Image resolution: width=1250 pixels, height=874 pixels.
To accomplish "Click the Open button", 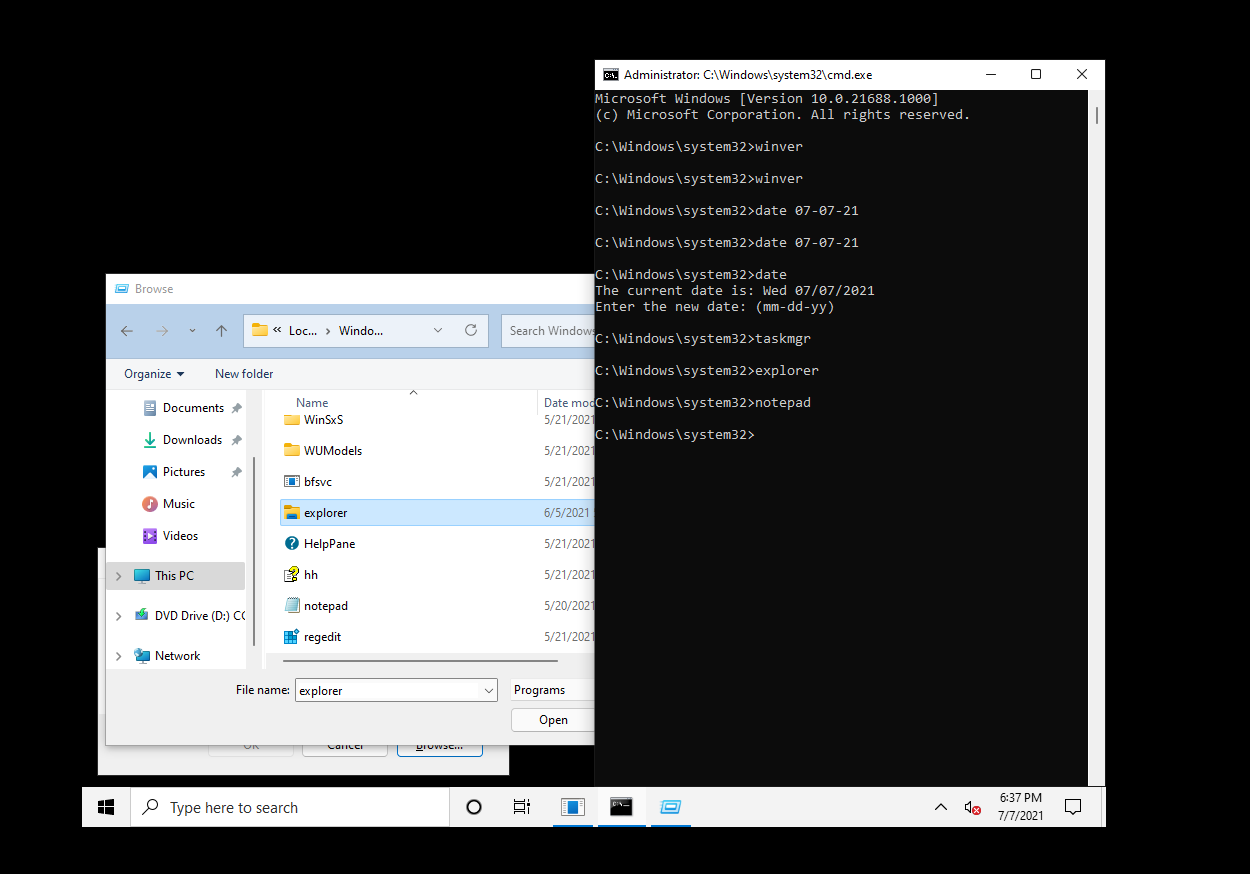I will pos(553,720).
